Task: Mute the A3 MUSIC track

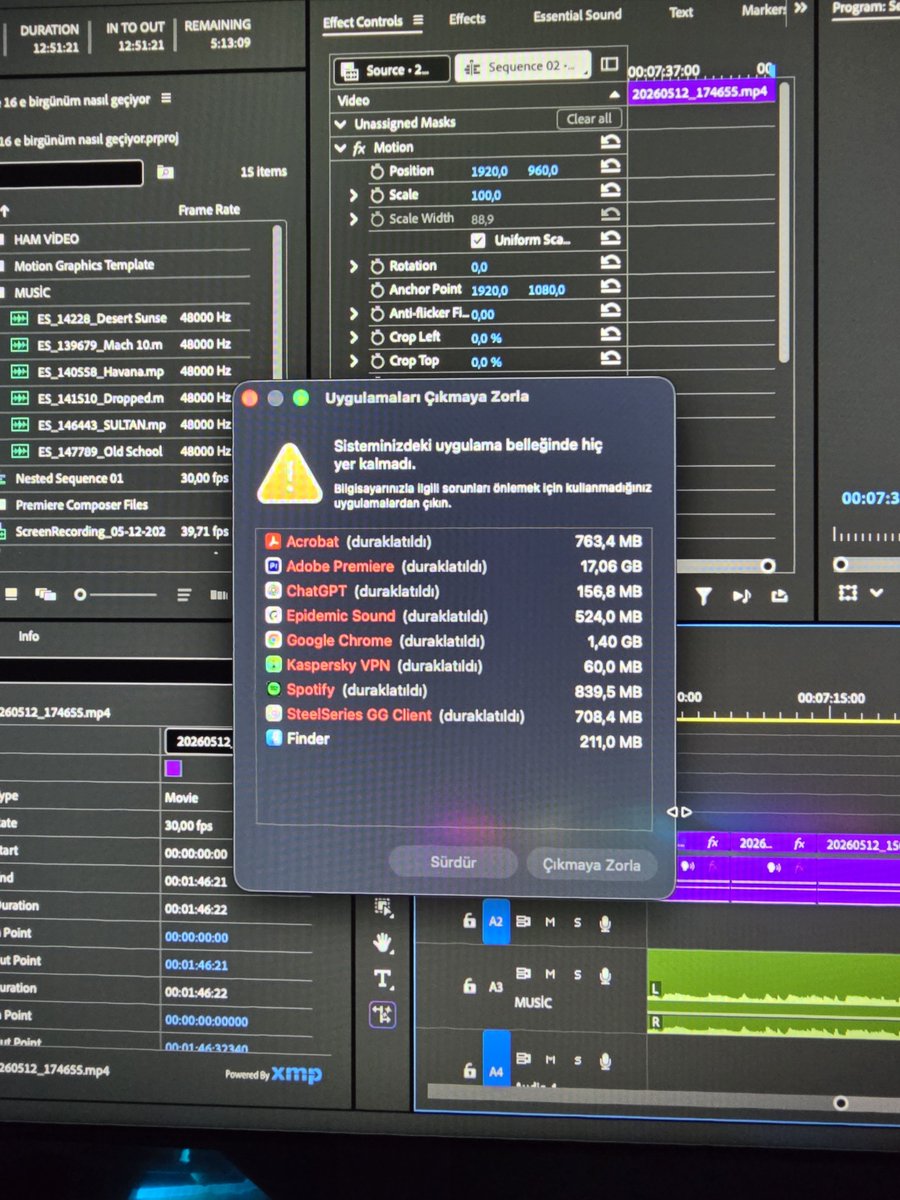Action: (x=550, y=973)
